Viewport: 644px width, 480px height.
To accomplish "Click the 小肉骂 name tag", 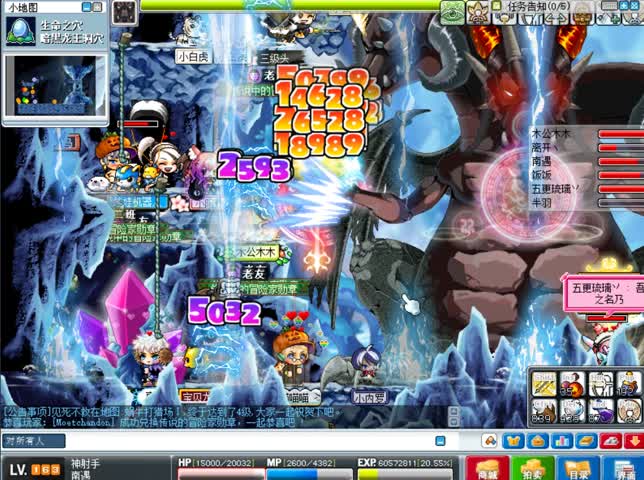I will pos(369,397).
